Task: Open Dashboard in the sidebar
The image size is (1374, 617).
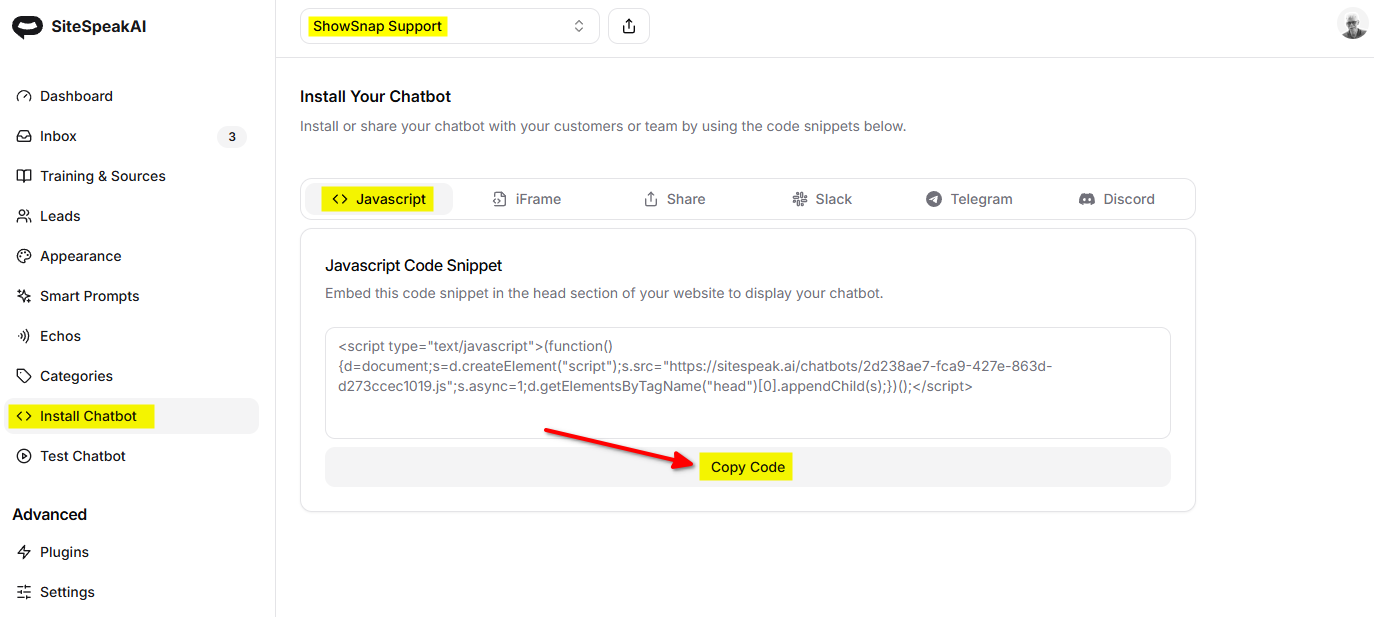Action: click(x=132, y=96)
